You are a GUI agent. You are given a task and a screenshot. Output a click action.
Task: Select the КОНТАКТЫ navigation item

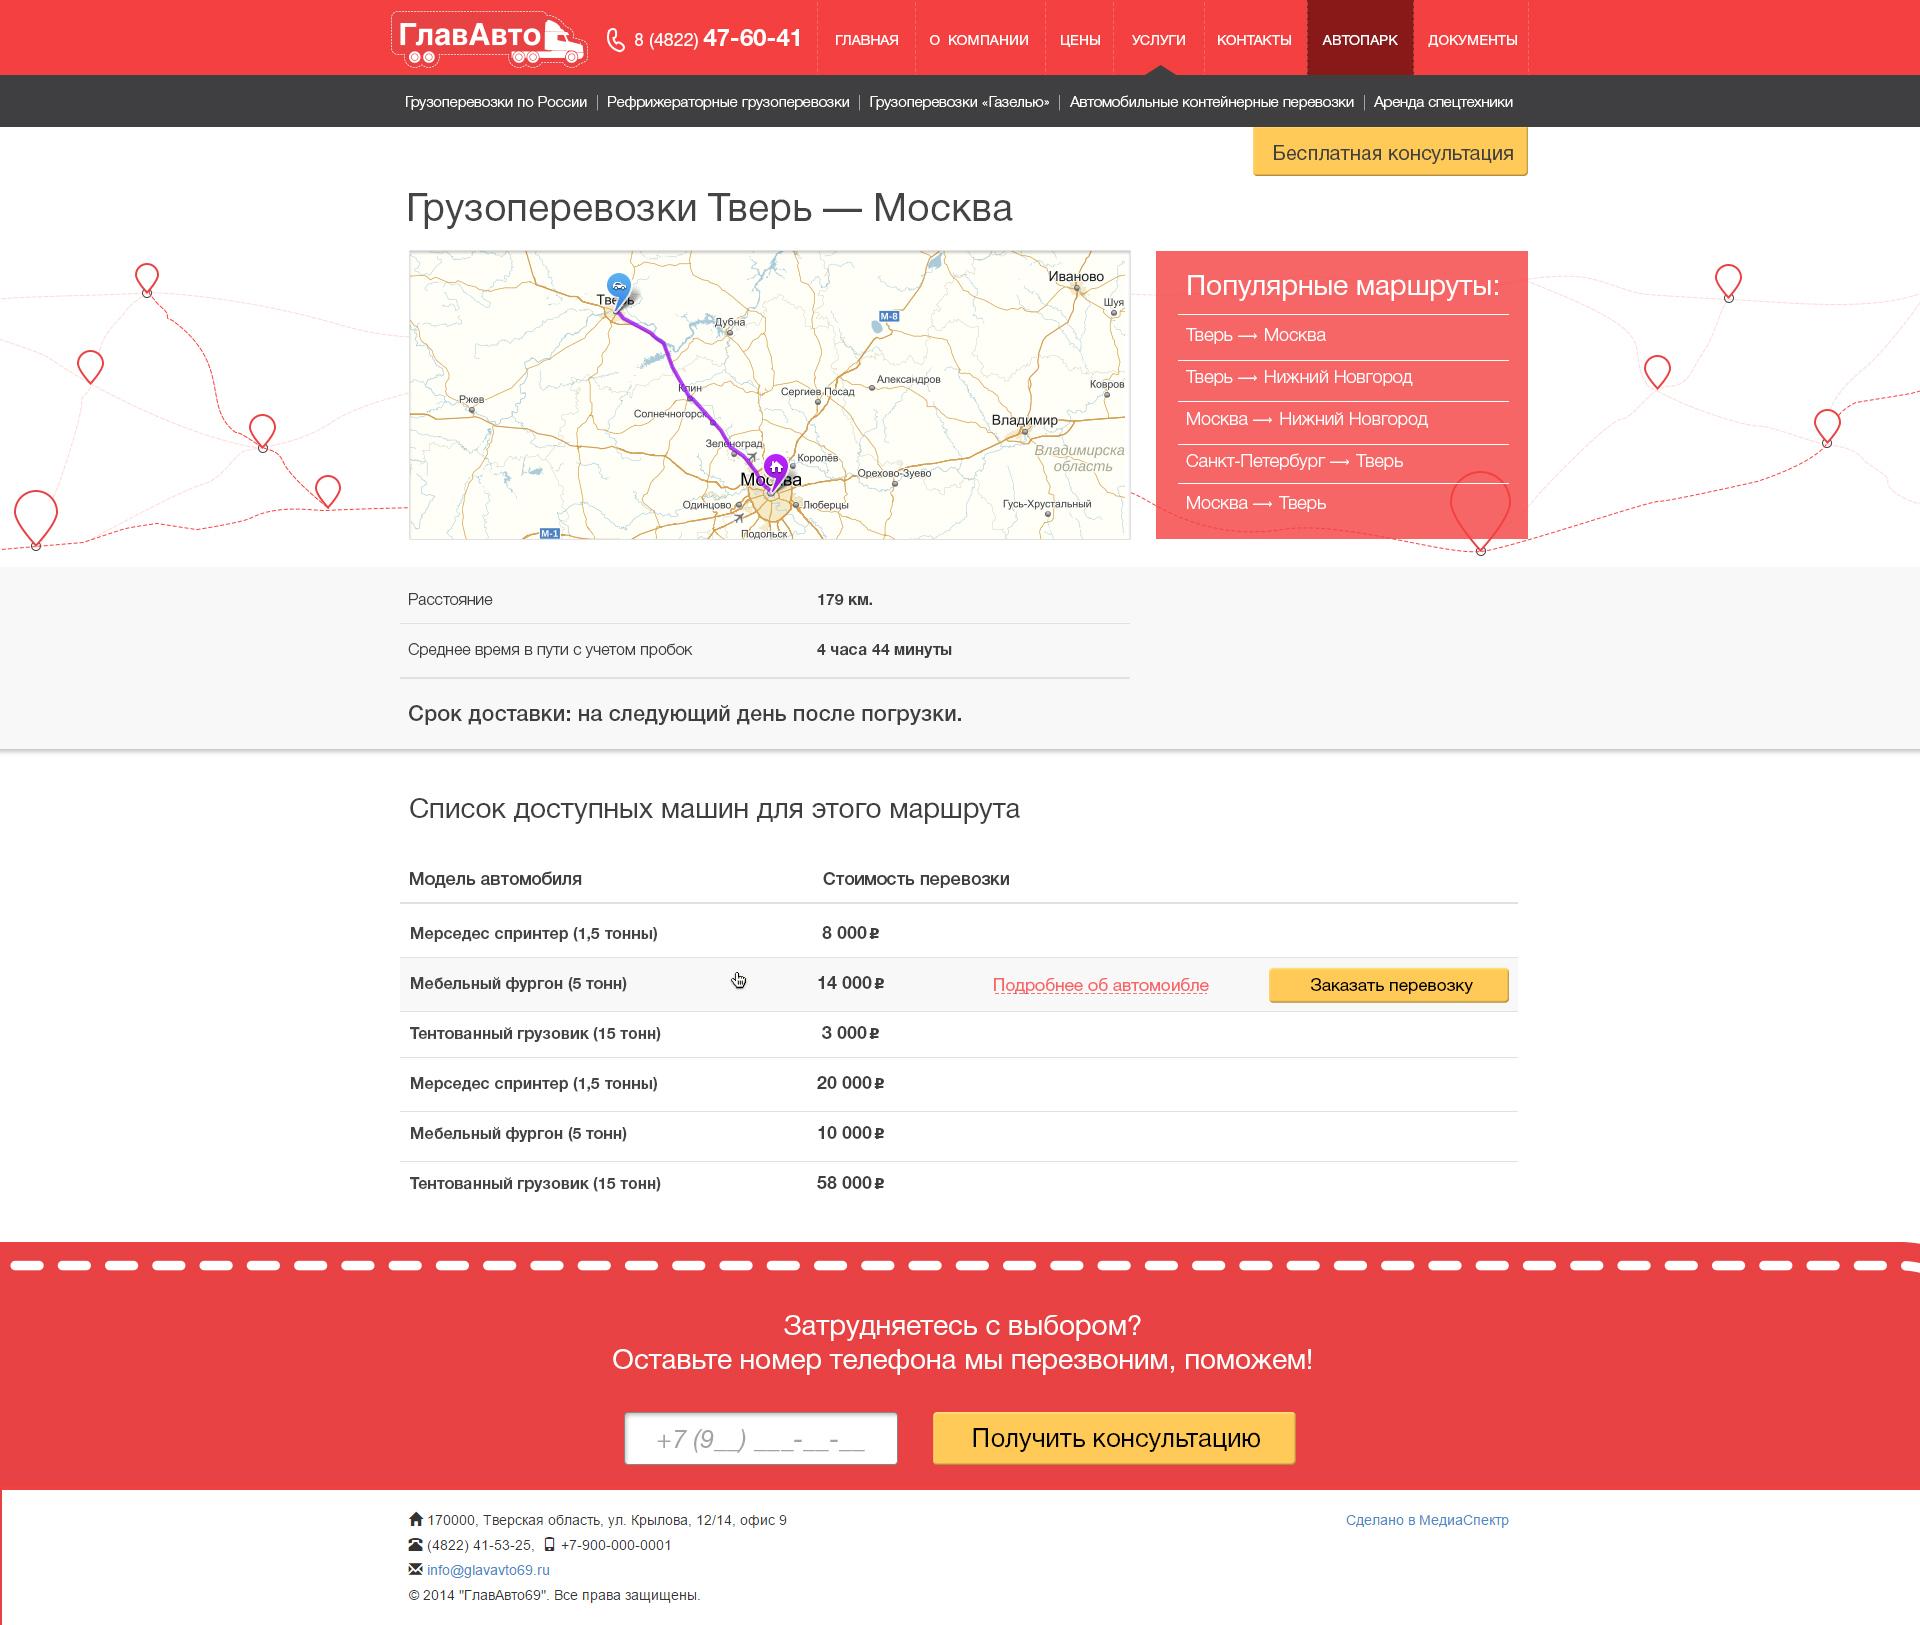(1254, 40)
